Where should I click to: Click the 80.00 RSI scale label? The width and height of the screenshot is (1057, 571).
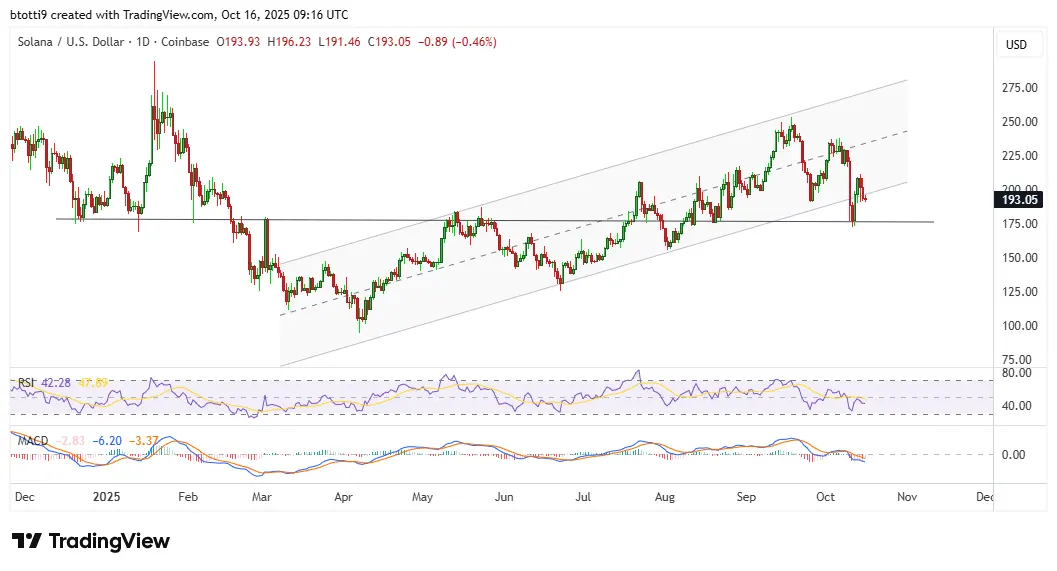[x=1015, y=373]
